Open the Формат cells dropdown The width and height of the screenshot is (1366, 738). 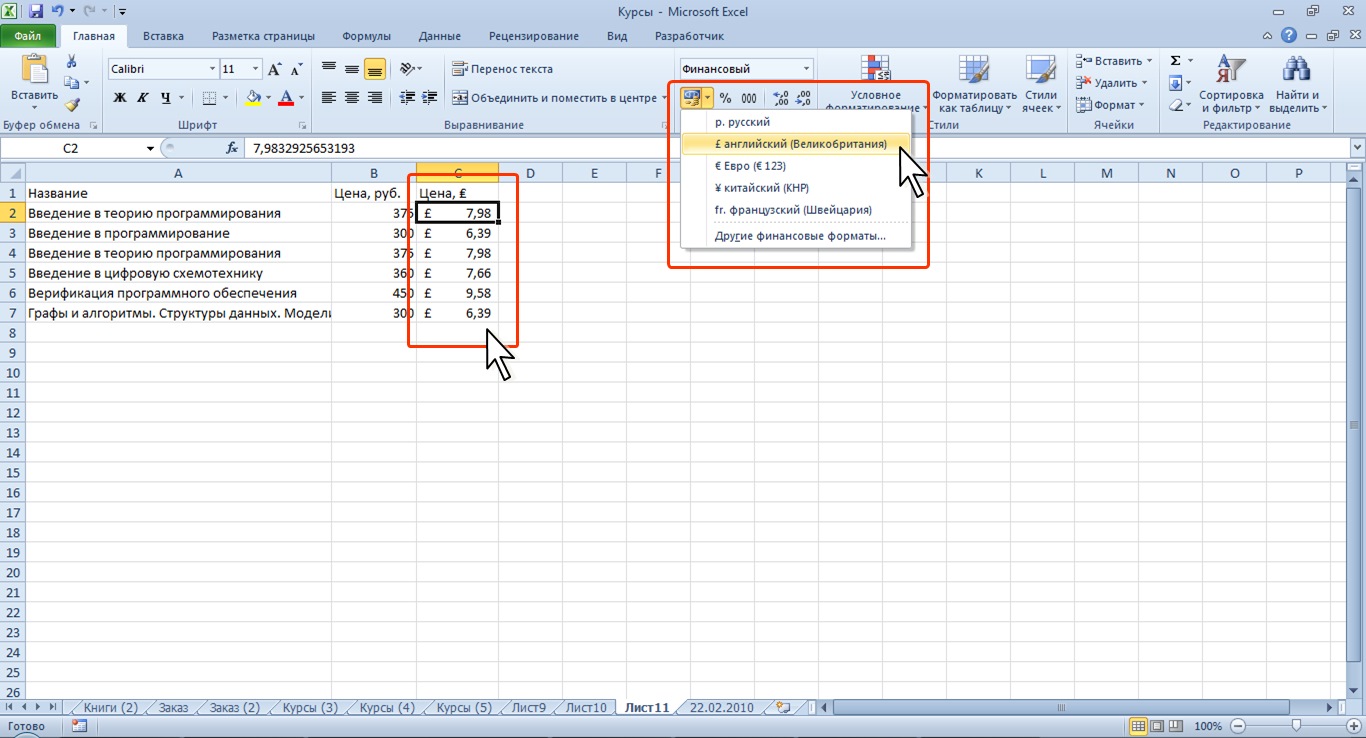click(x=1110, y=105)
